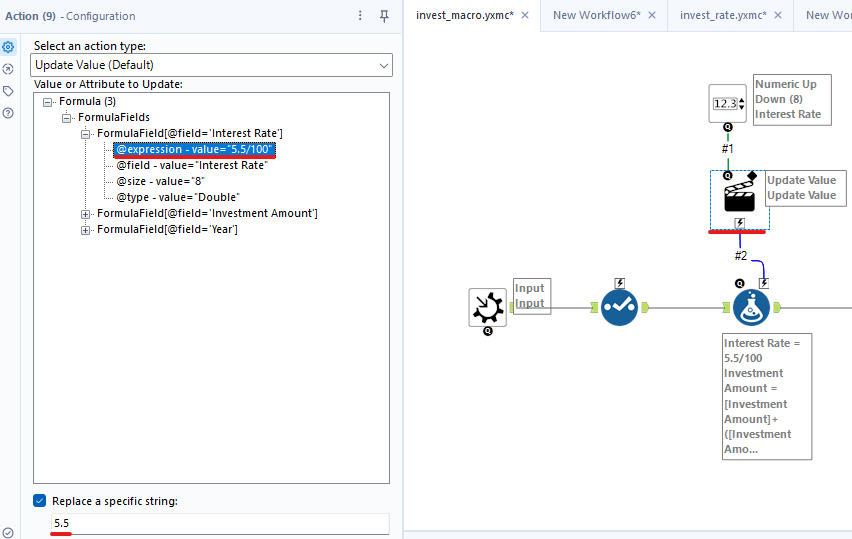Select FormulaField Investment Amount tree item
This screenshot has height=539, width=852.
pyautogui.click(x=207, y=214)
